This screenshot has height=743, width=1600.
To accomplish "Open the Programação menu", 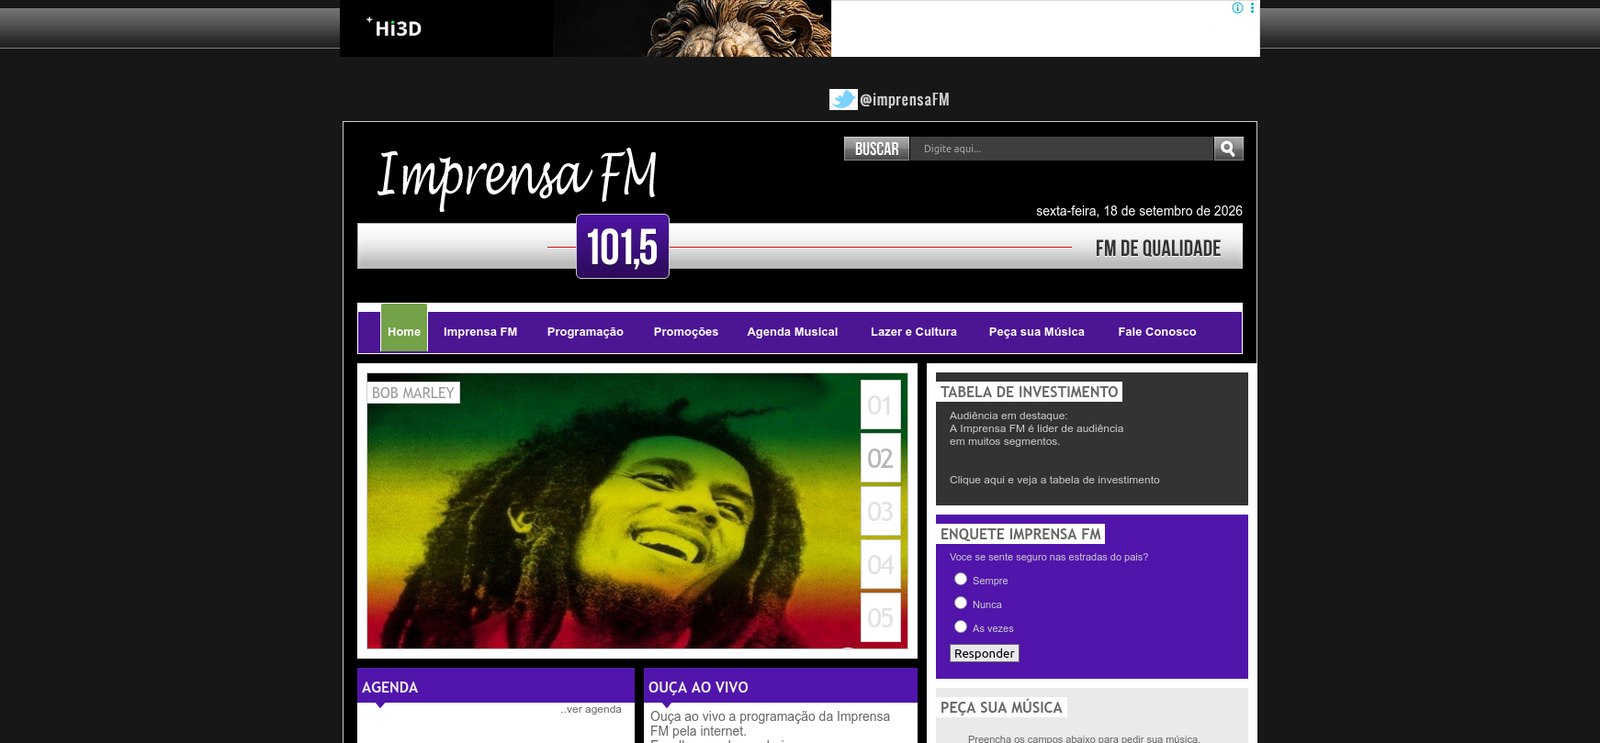I will [x=585, y=332].
